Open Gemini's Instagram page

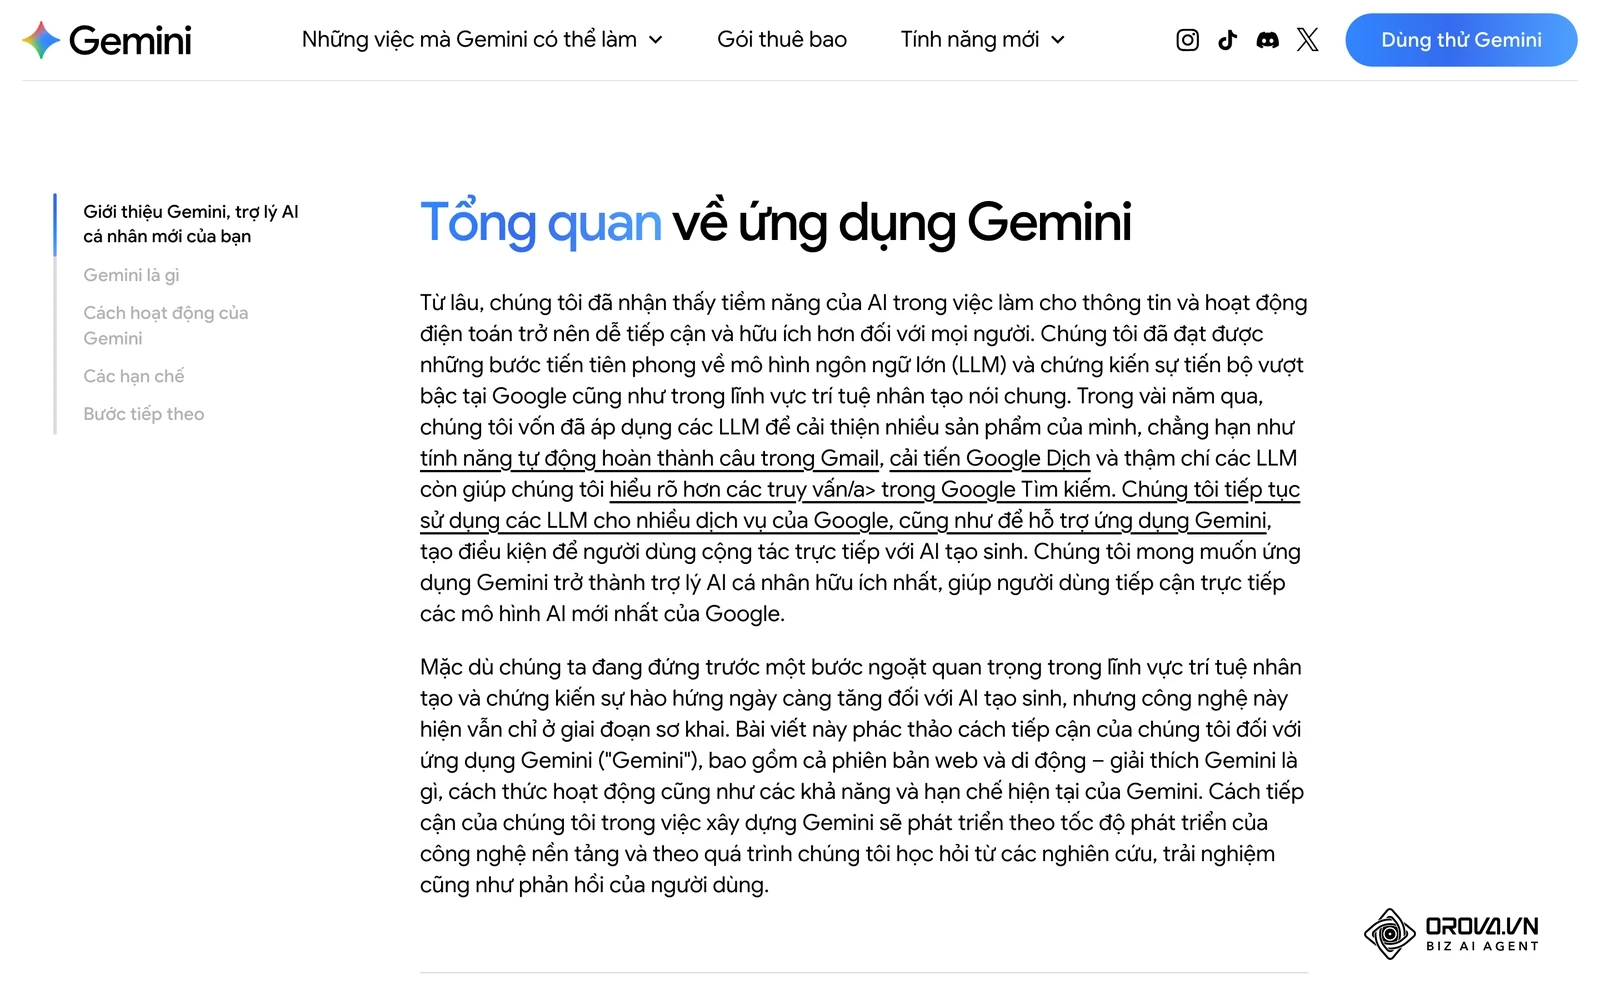pyautogui.click(x=1187, y=40)
